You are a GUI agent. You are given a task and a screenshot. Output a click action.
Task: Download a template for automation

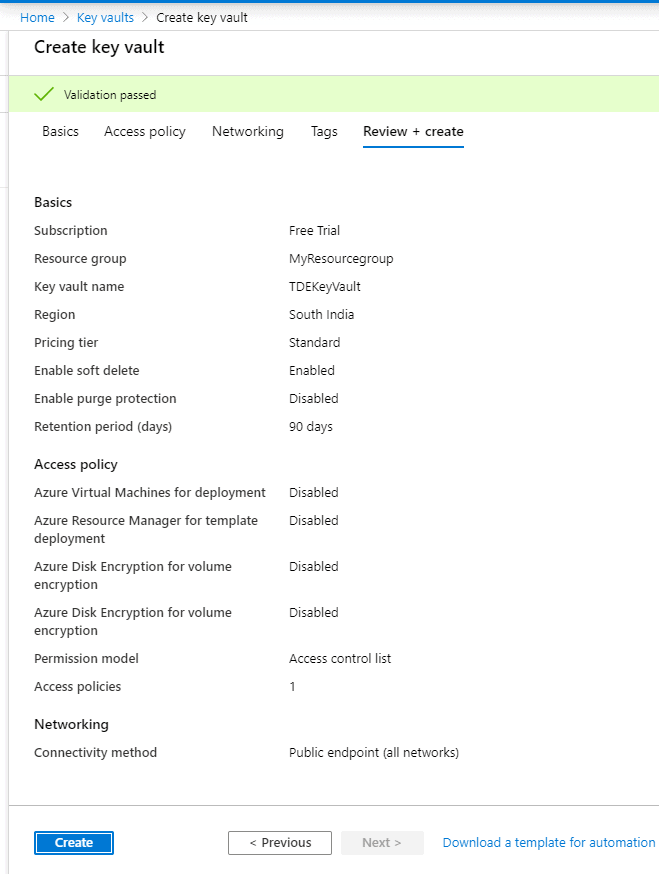549,843
